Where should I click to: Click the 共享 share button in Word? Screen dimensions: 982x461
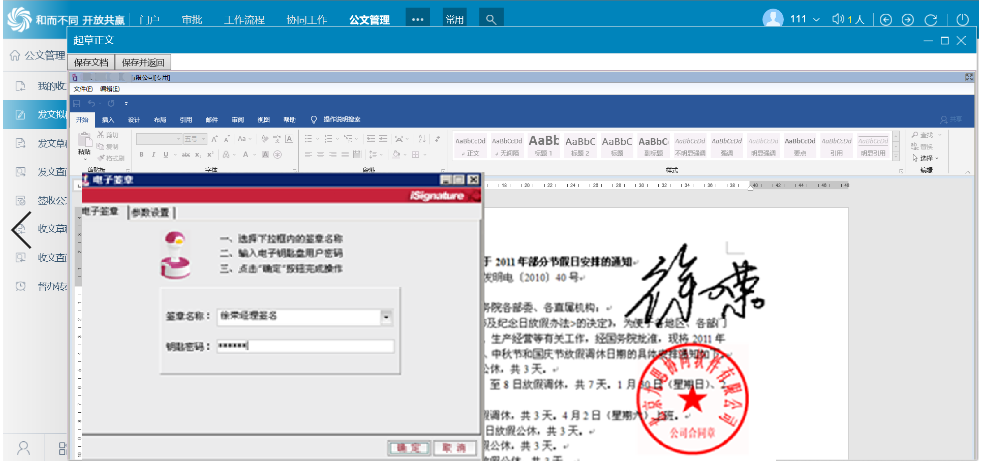point(951,120)
